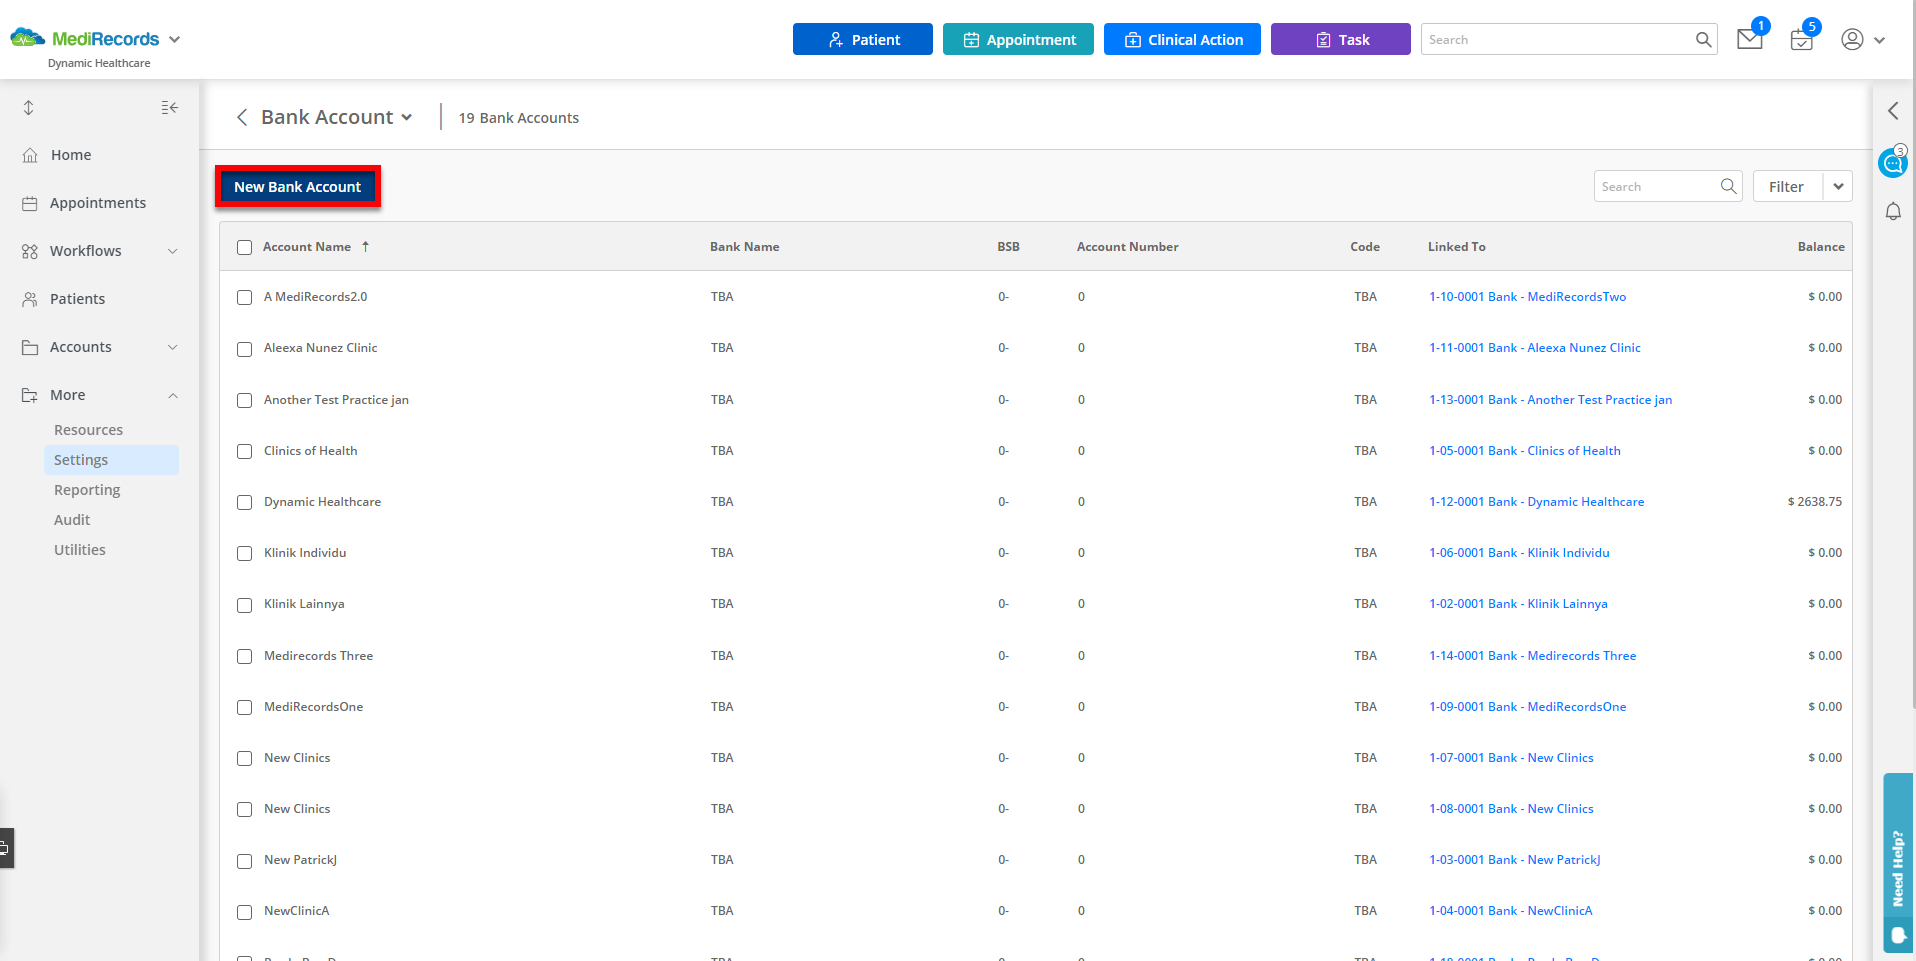
Task: Tick the Medirecords Three checkbox
Action: point(244,656)
